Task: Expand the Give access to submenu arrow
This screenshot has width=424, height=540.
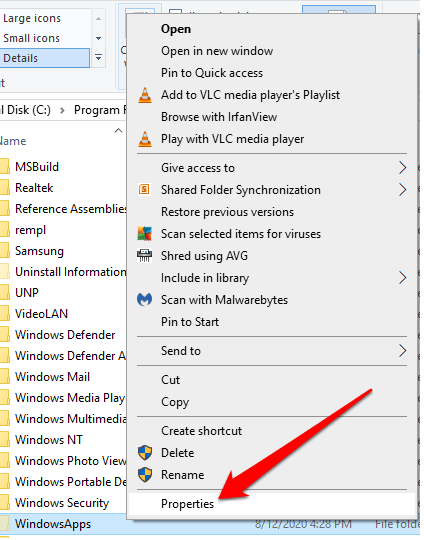Action: (402, 168)
